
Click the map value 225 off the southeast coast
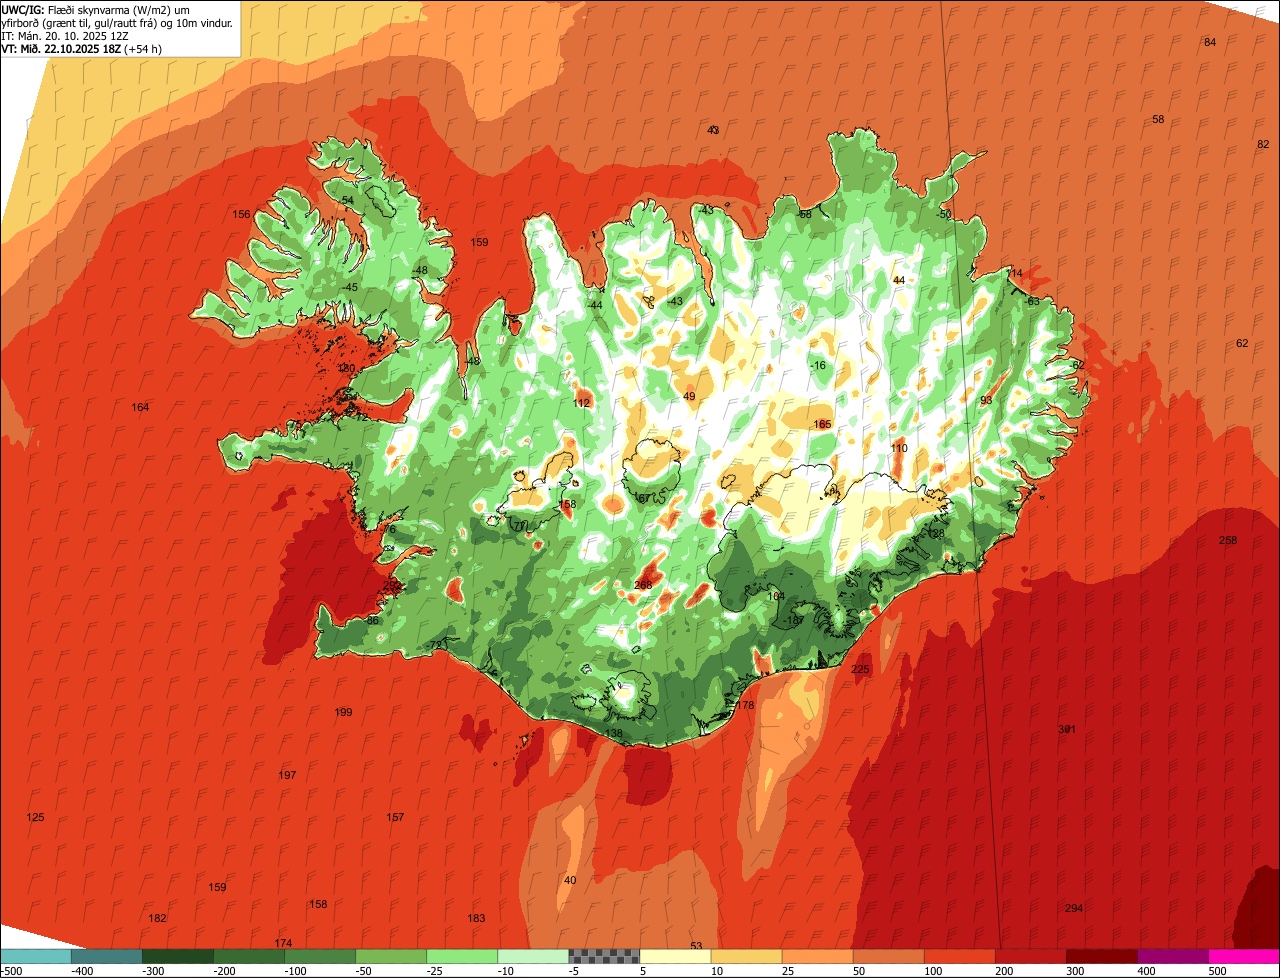pos(860,669)
